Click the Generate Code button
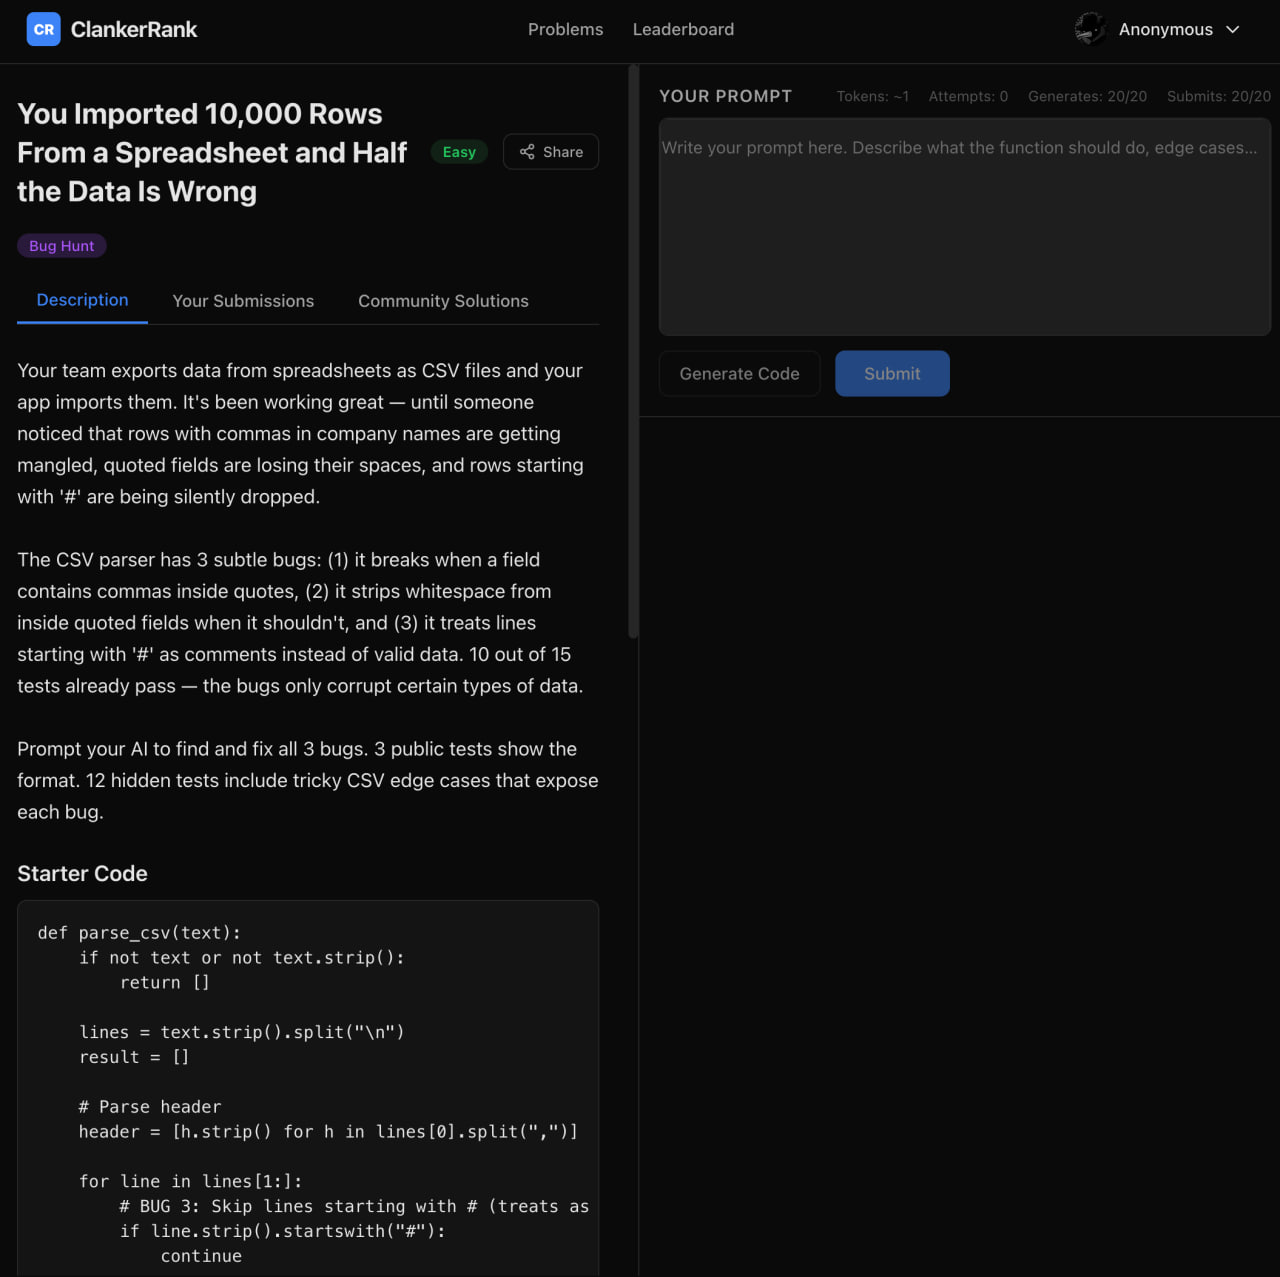Image resolution: width=1280 pixels, height=1277 pixels. 739,374
